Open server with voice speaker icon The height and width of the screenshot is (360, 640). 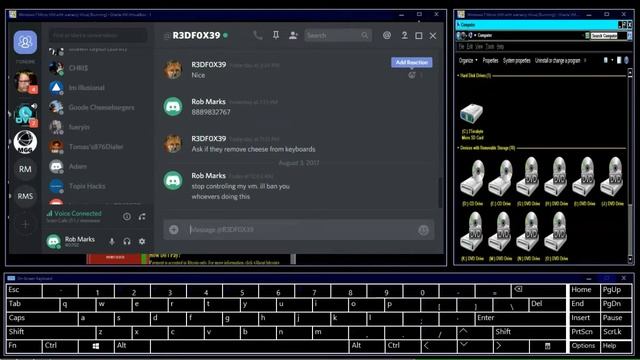(x=25, y=114)
